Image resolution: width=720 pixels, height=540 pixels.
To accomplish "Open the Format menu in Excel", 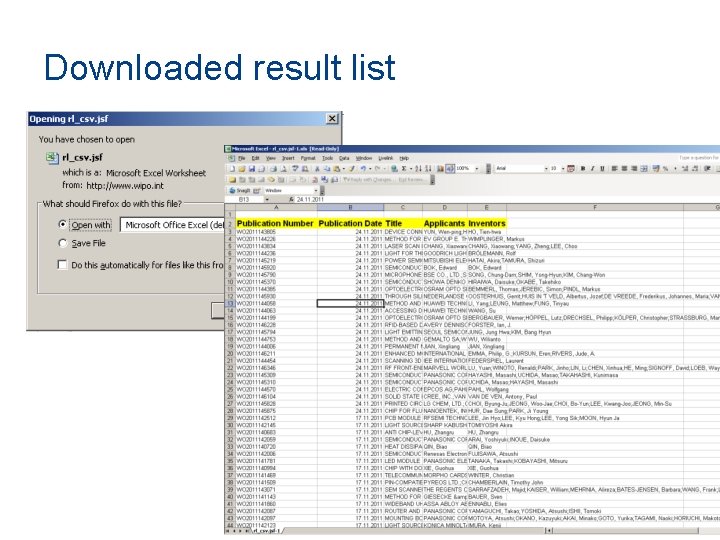I will tap(308, 158).
